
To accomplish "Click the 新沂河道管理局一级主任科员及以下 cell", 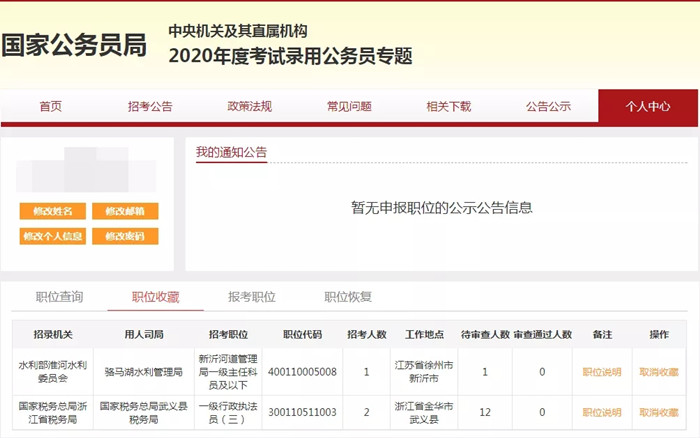I will [228, 372].
